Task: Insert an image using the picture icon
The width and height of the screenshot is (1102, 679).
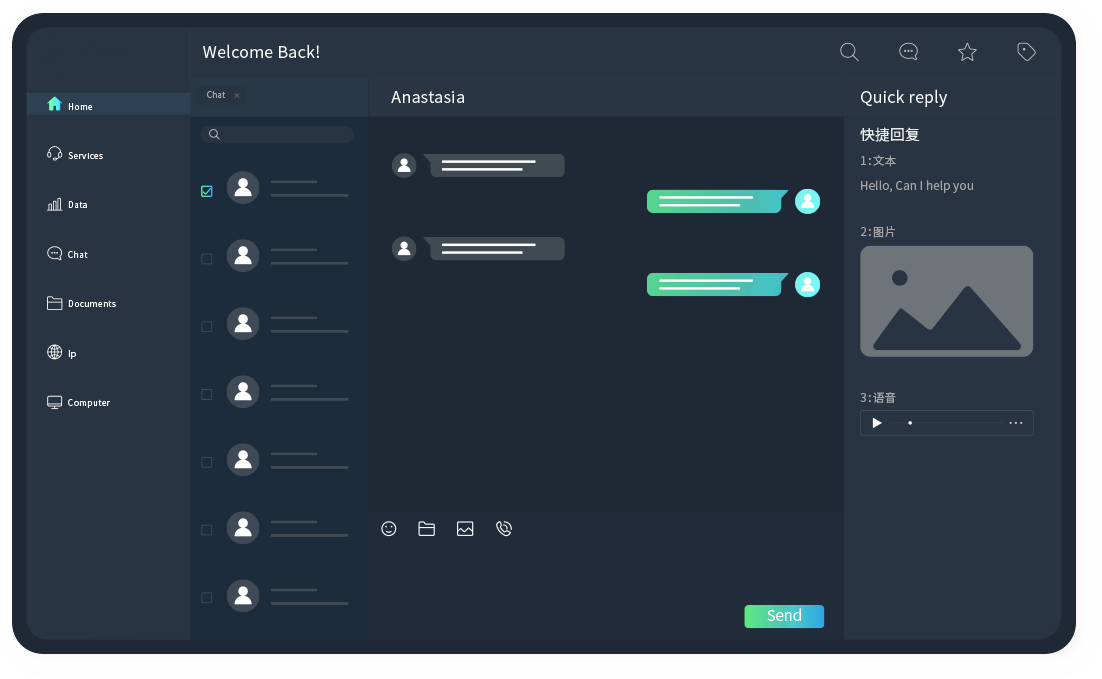Action: pos(465,529)
